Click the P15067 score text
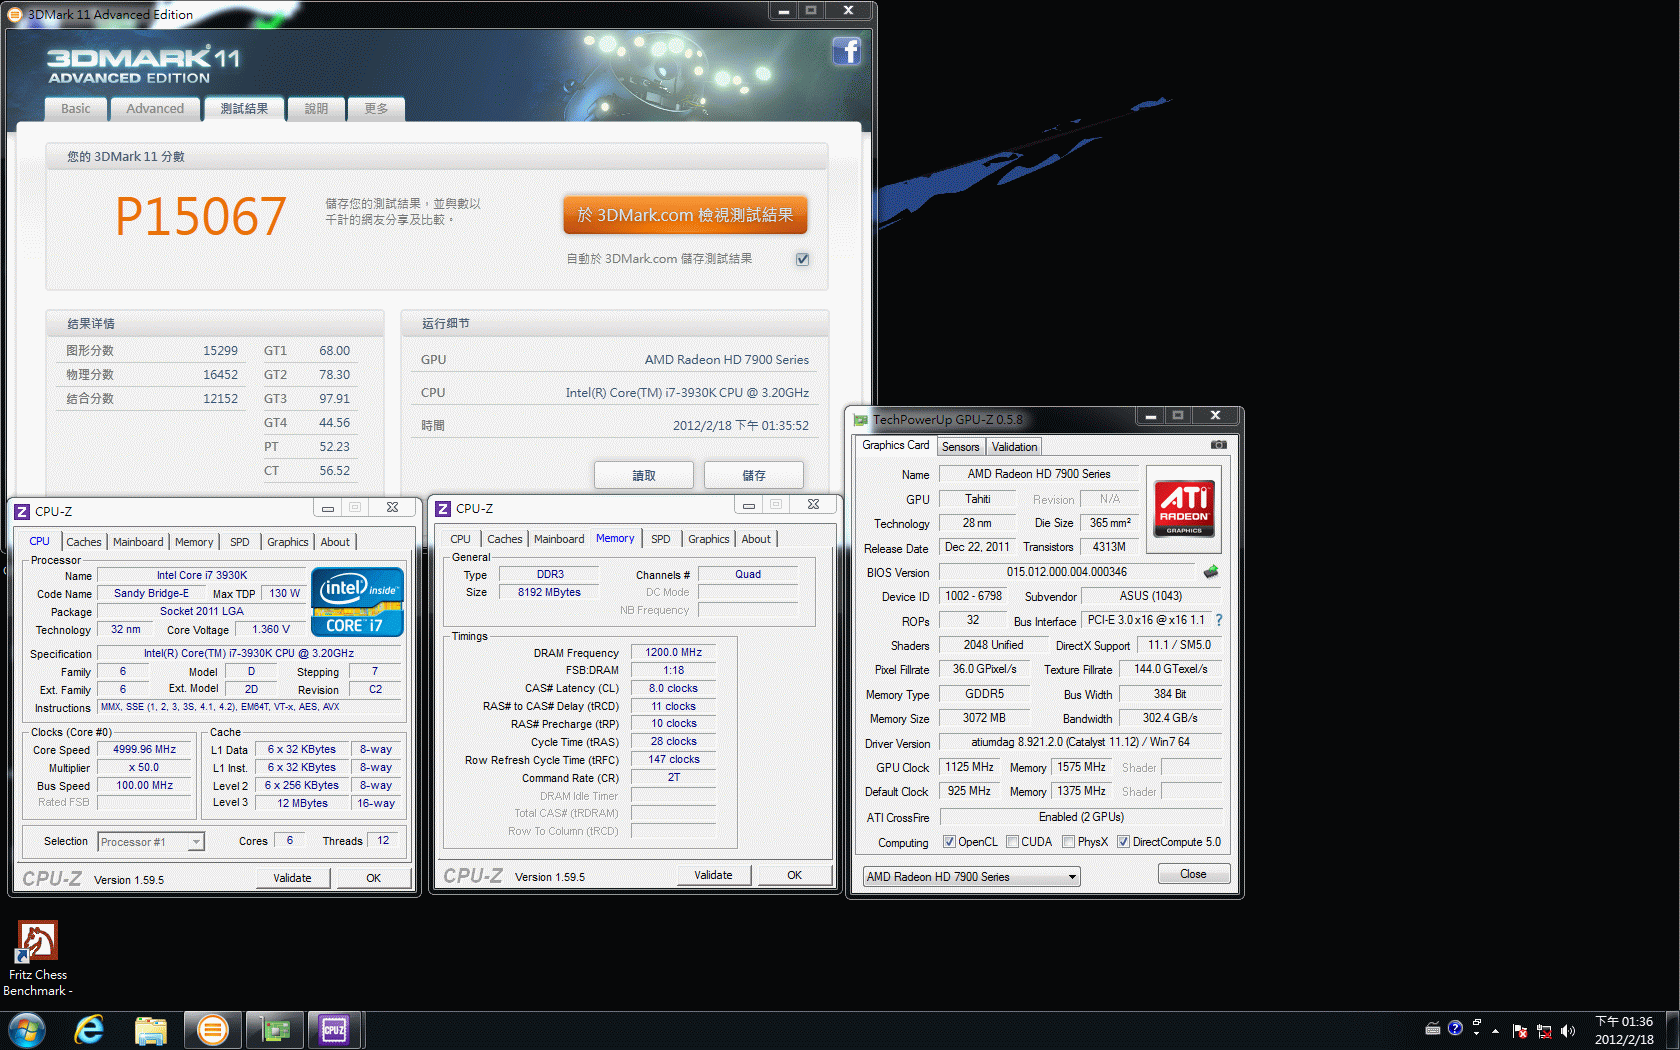 [201, 217]
